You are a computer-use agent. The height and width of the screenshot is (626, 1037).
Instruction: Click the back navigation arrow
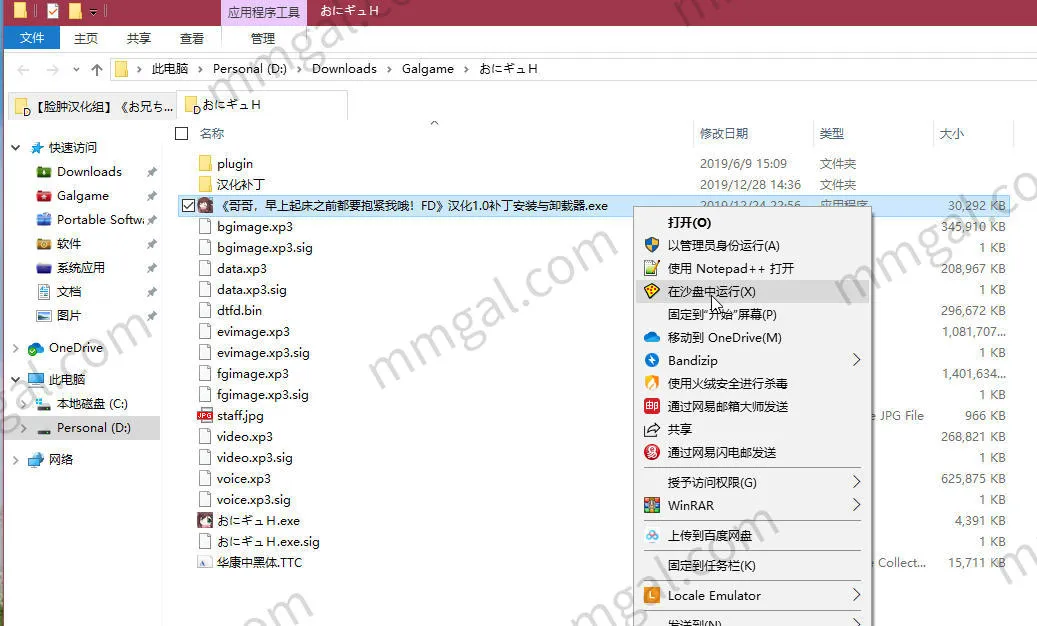point(22,70)
